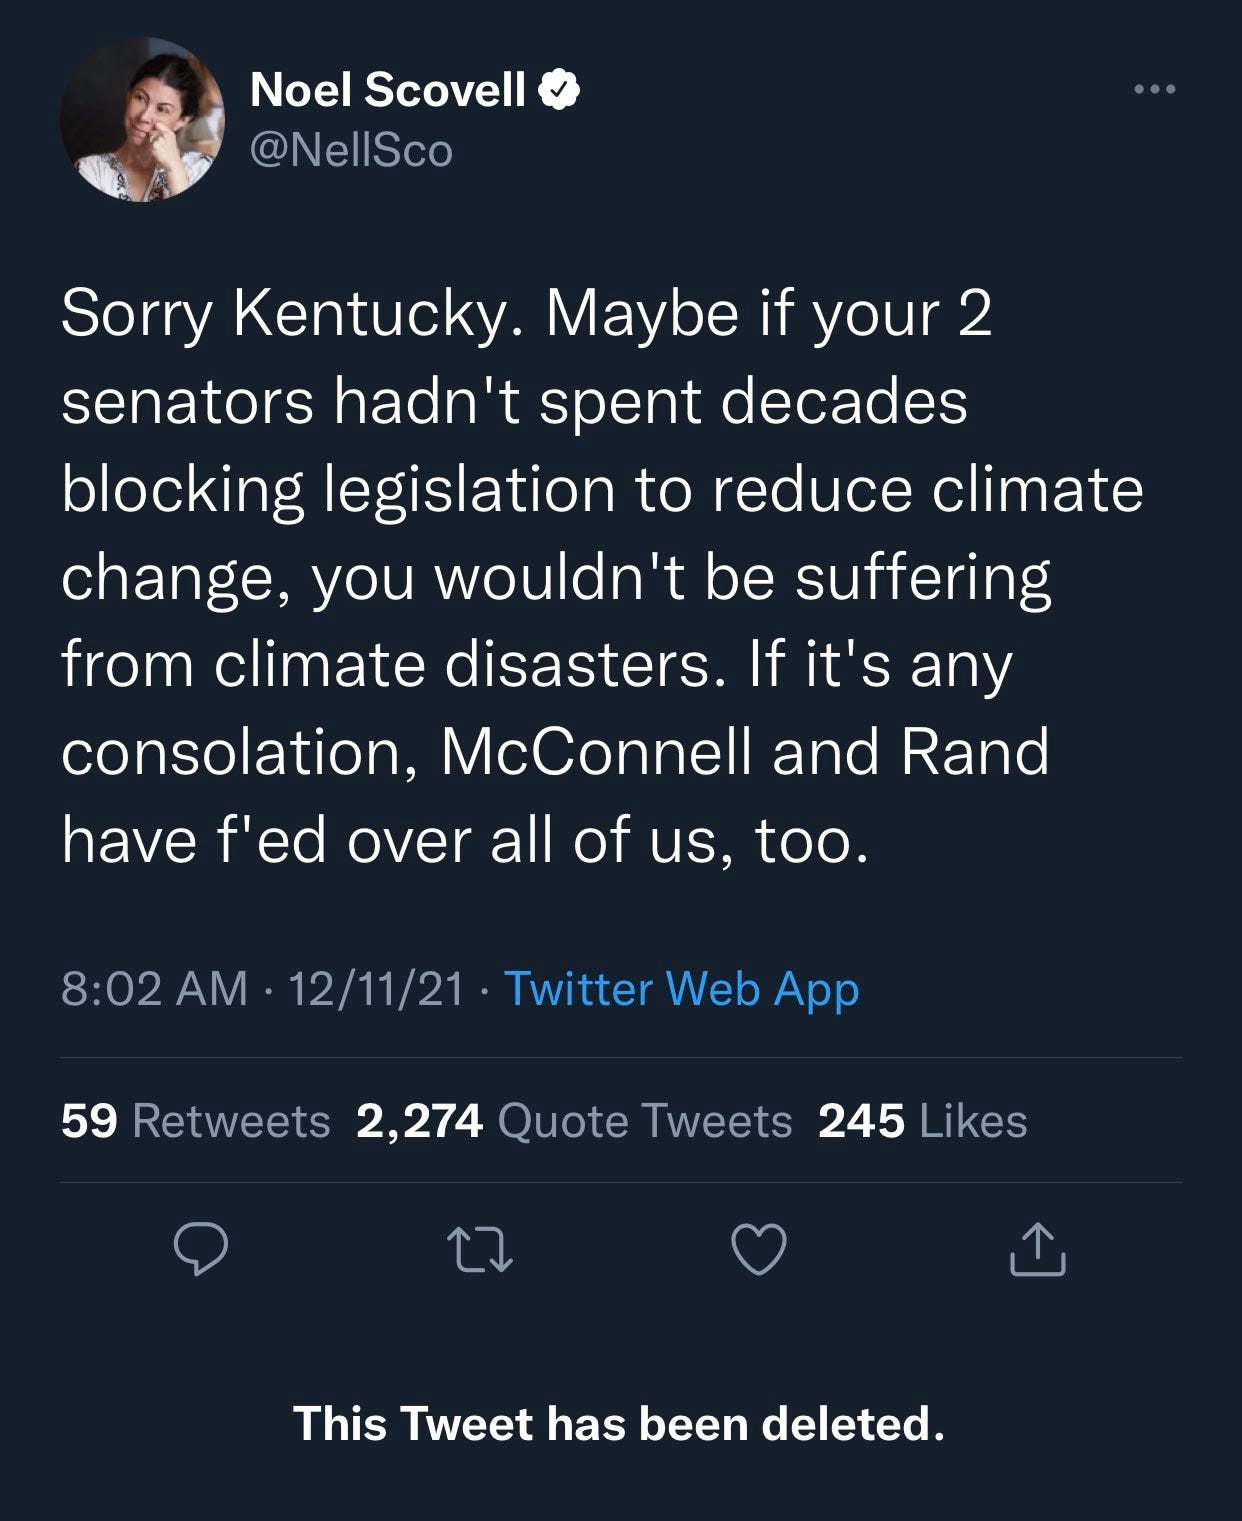Retweet using the arrows icon
Viewport: 1242px width, 1521px height.
480,1251
